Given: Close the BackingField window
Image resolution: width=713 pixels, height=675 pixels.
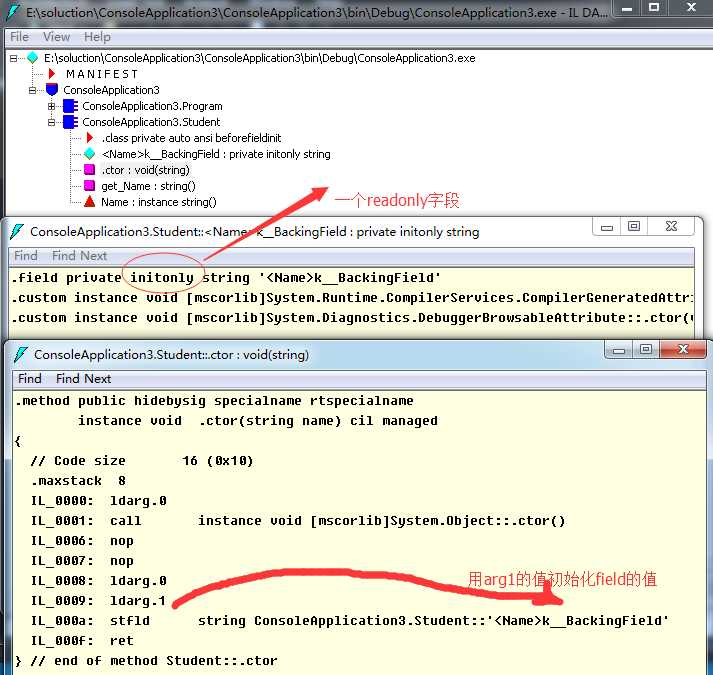Looking at the screenshot, I should [x=671, y=227].
